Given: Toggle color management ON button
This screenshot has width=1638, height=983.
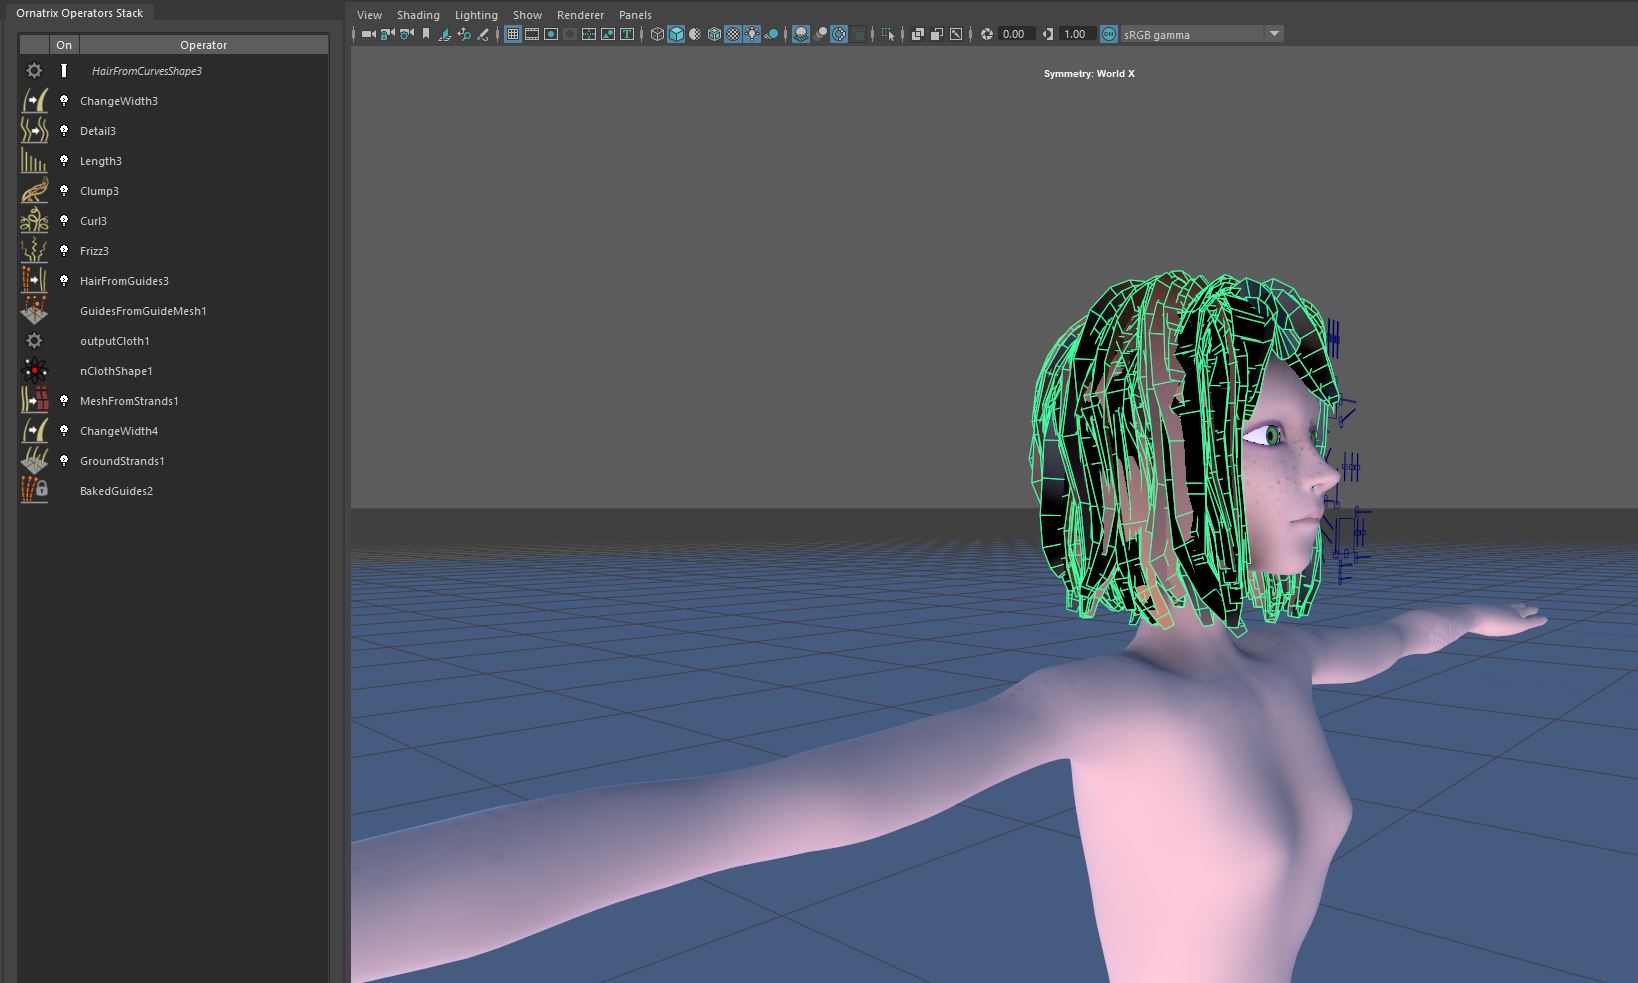Looking at the screenshot, I should 1109,34.
